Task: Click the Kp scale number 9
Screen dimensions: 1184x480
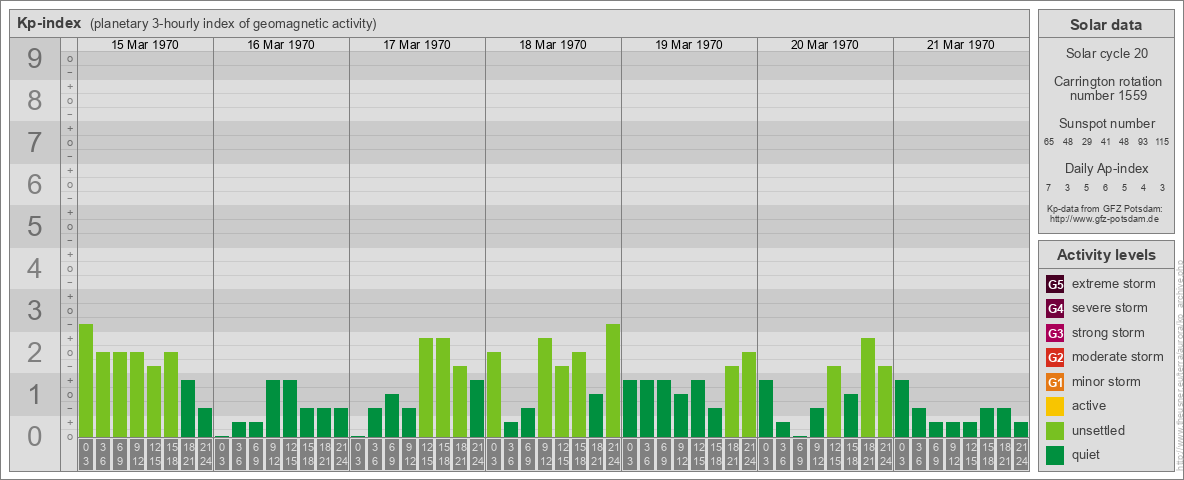Action: pos(35,59)
